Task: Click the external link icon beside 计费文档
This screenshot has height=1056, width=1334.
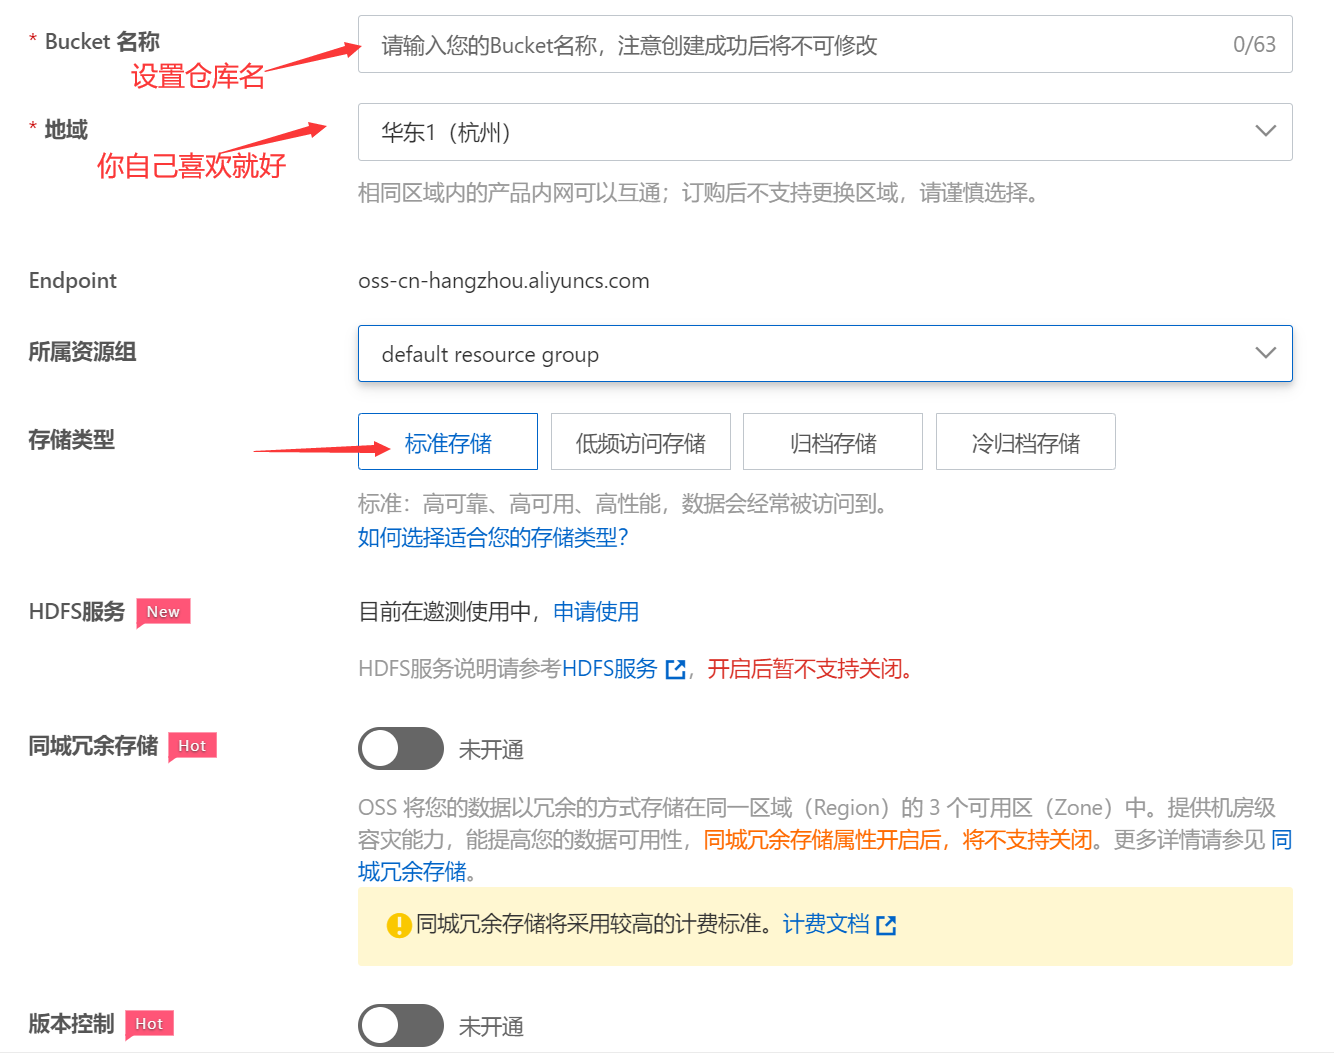Action: pyautogui.click(x=886, y=925)
